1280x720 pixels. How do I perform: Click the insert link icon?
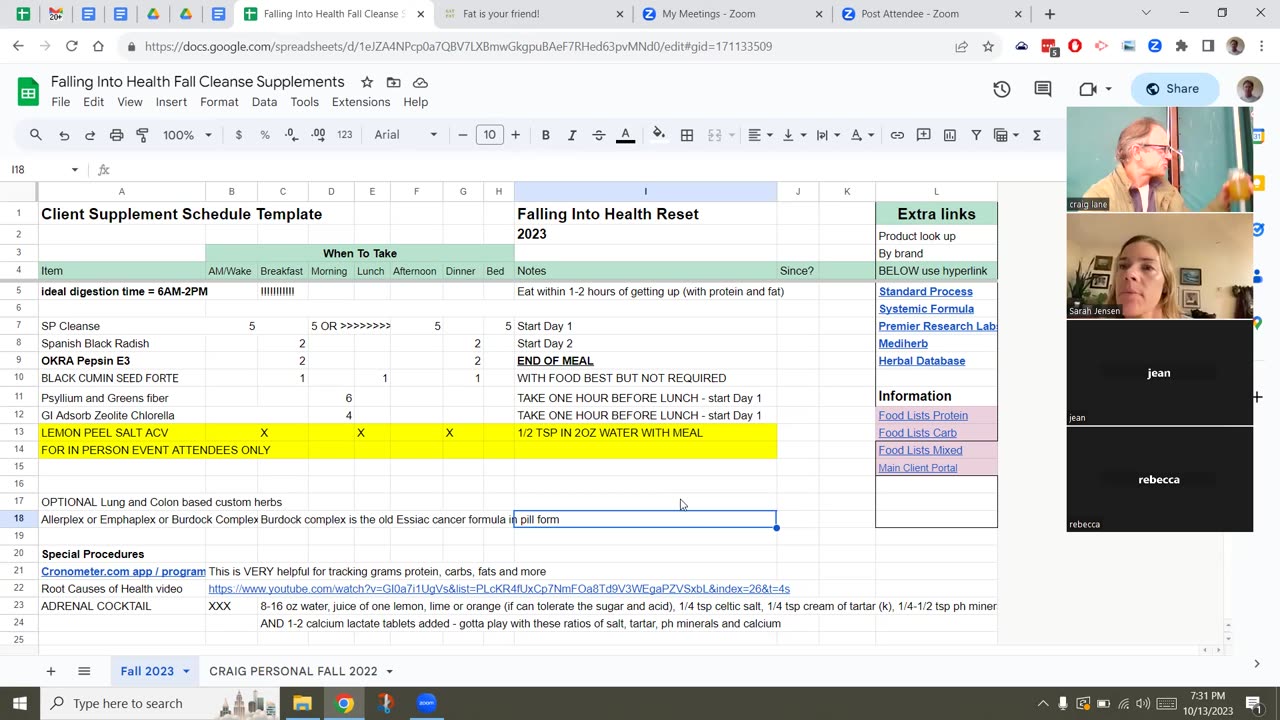(897, 135)
